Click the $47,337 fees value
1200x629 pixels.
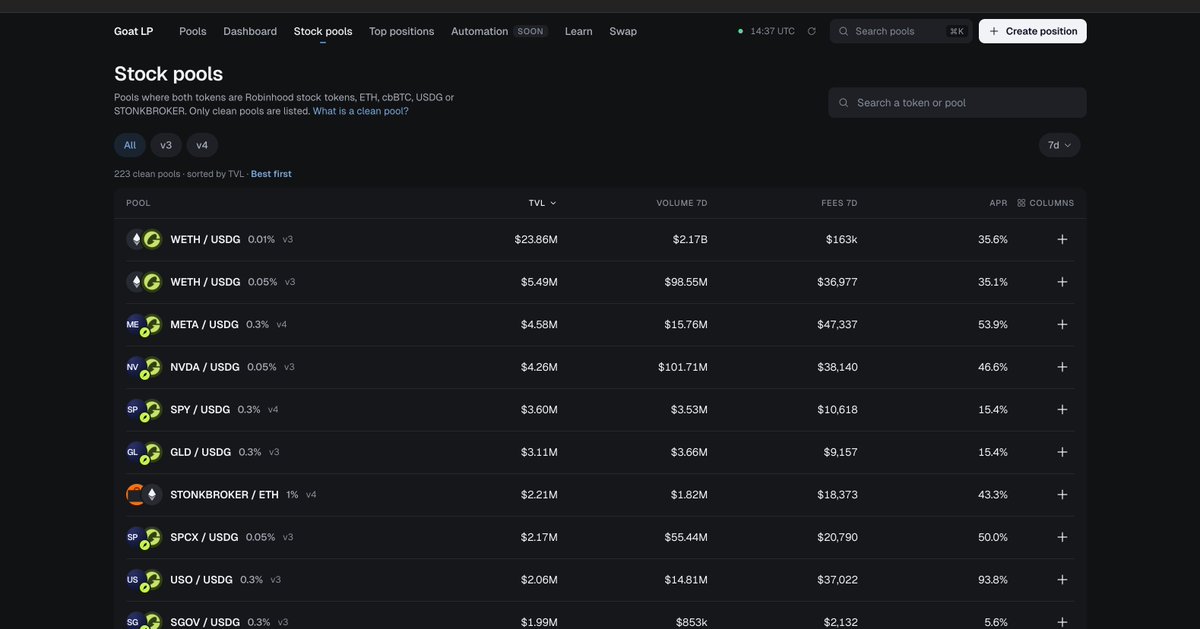coord(837,325)
